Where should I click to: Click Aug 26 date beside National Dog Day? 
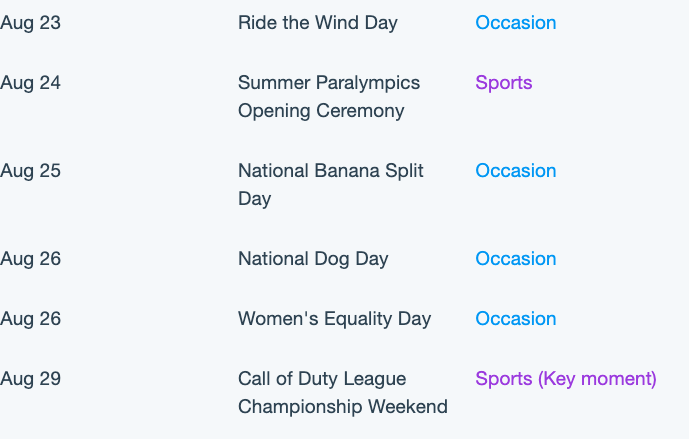point(30,259)
